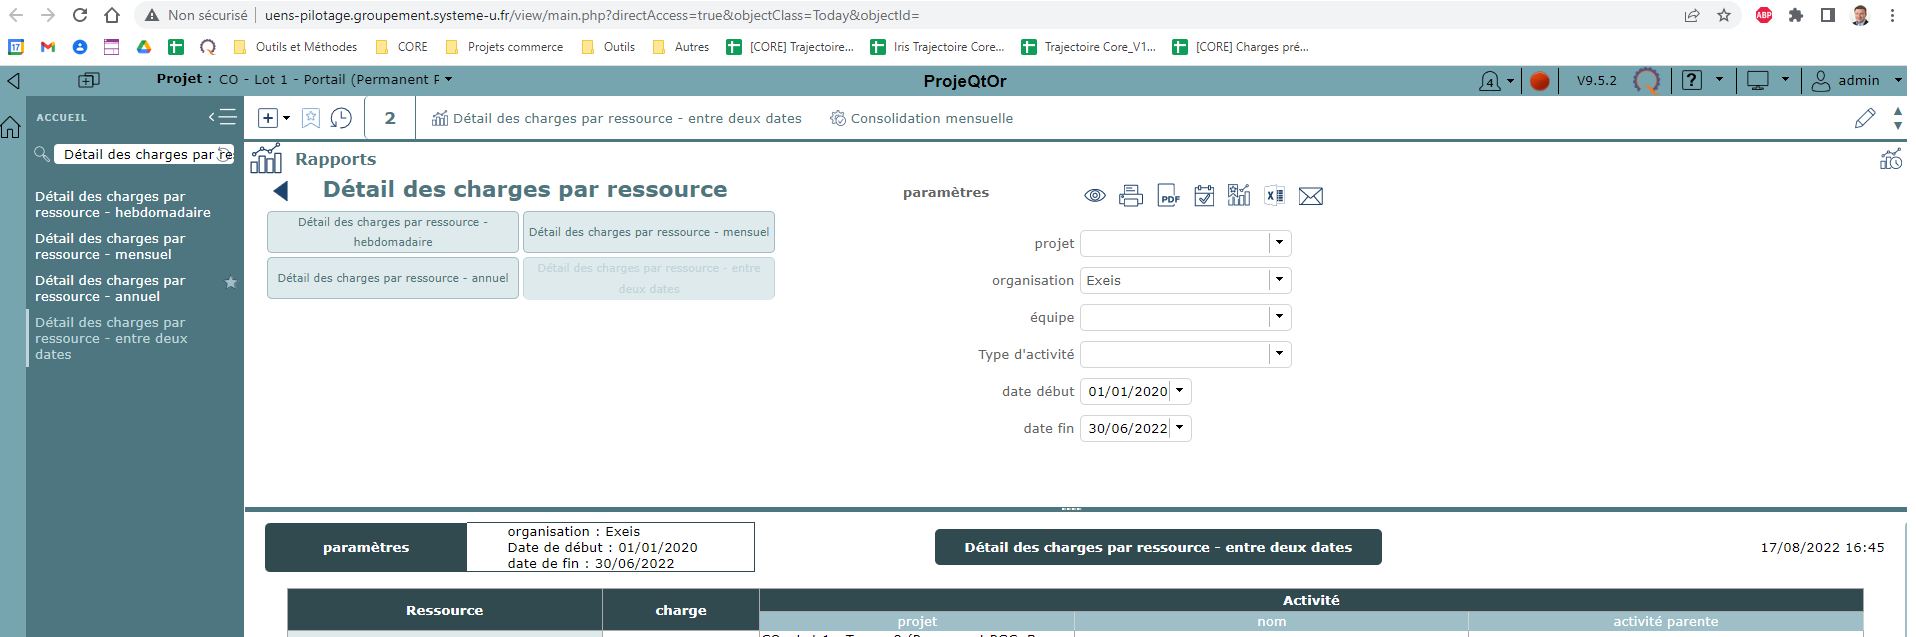Export the report to Excel

[1275, 196]
